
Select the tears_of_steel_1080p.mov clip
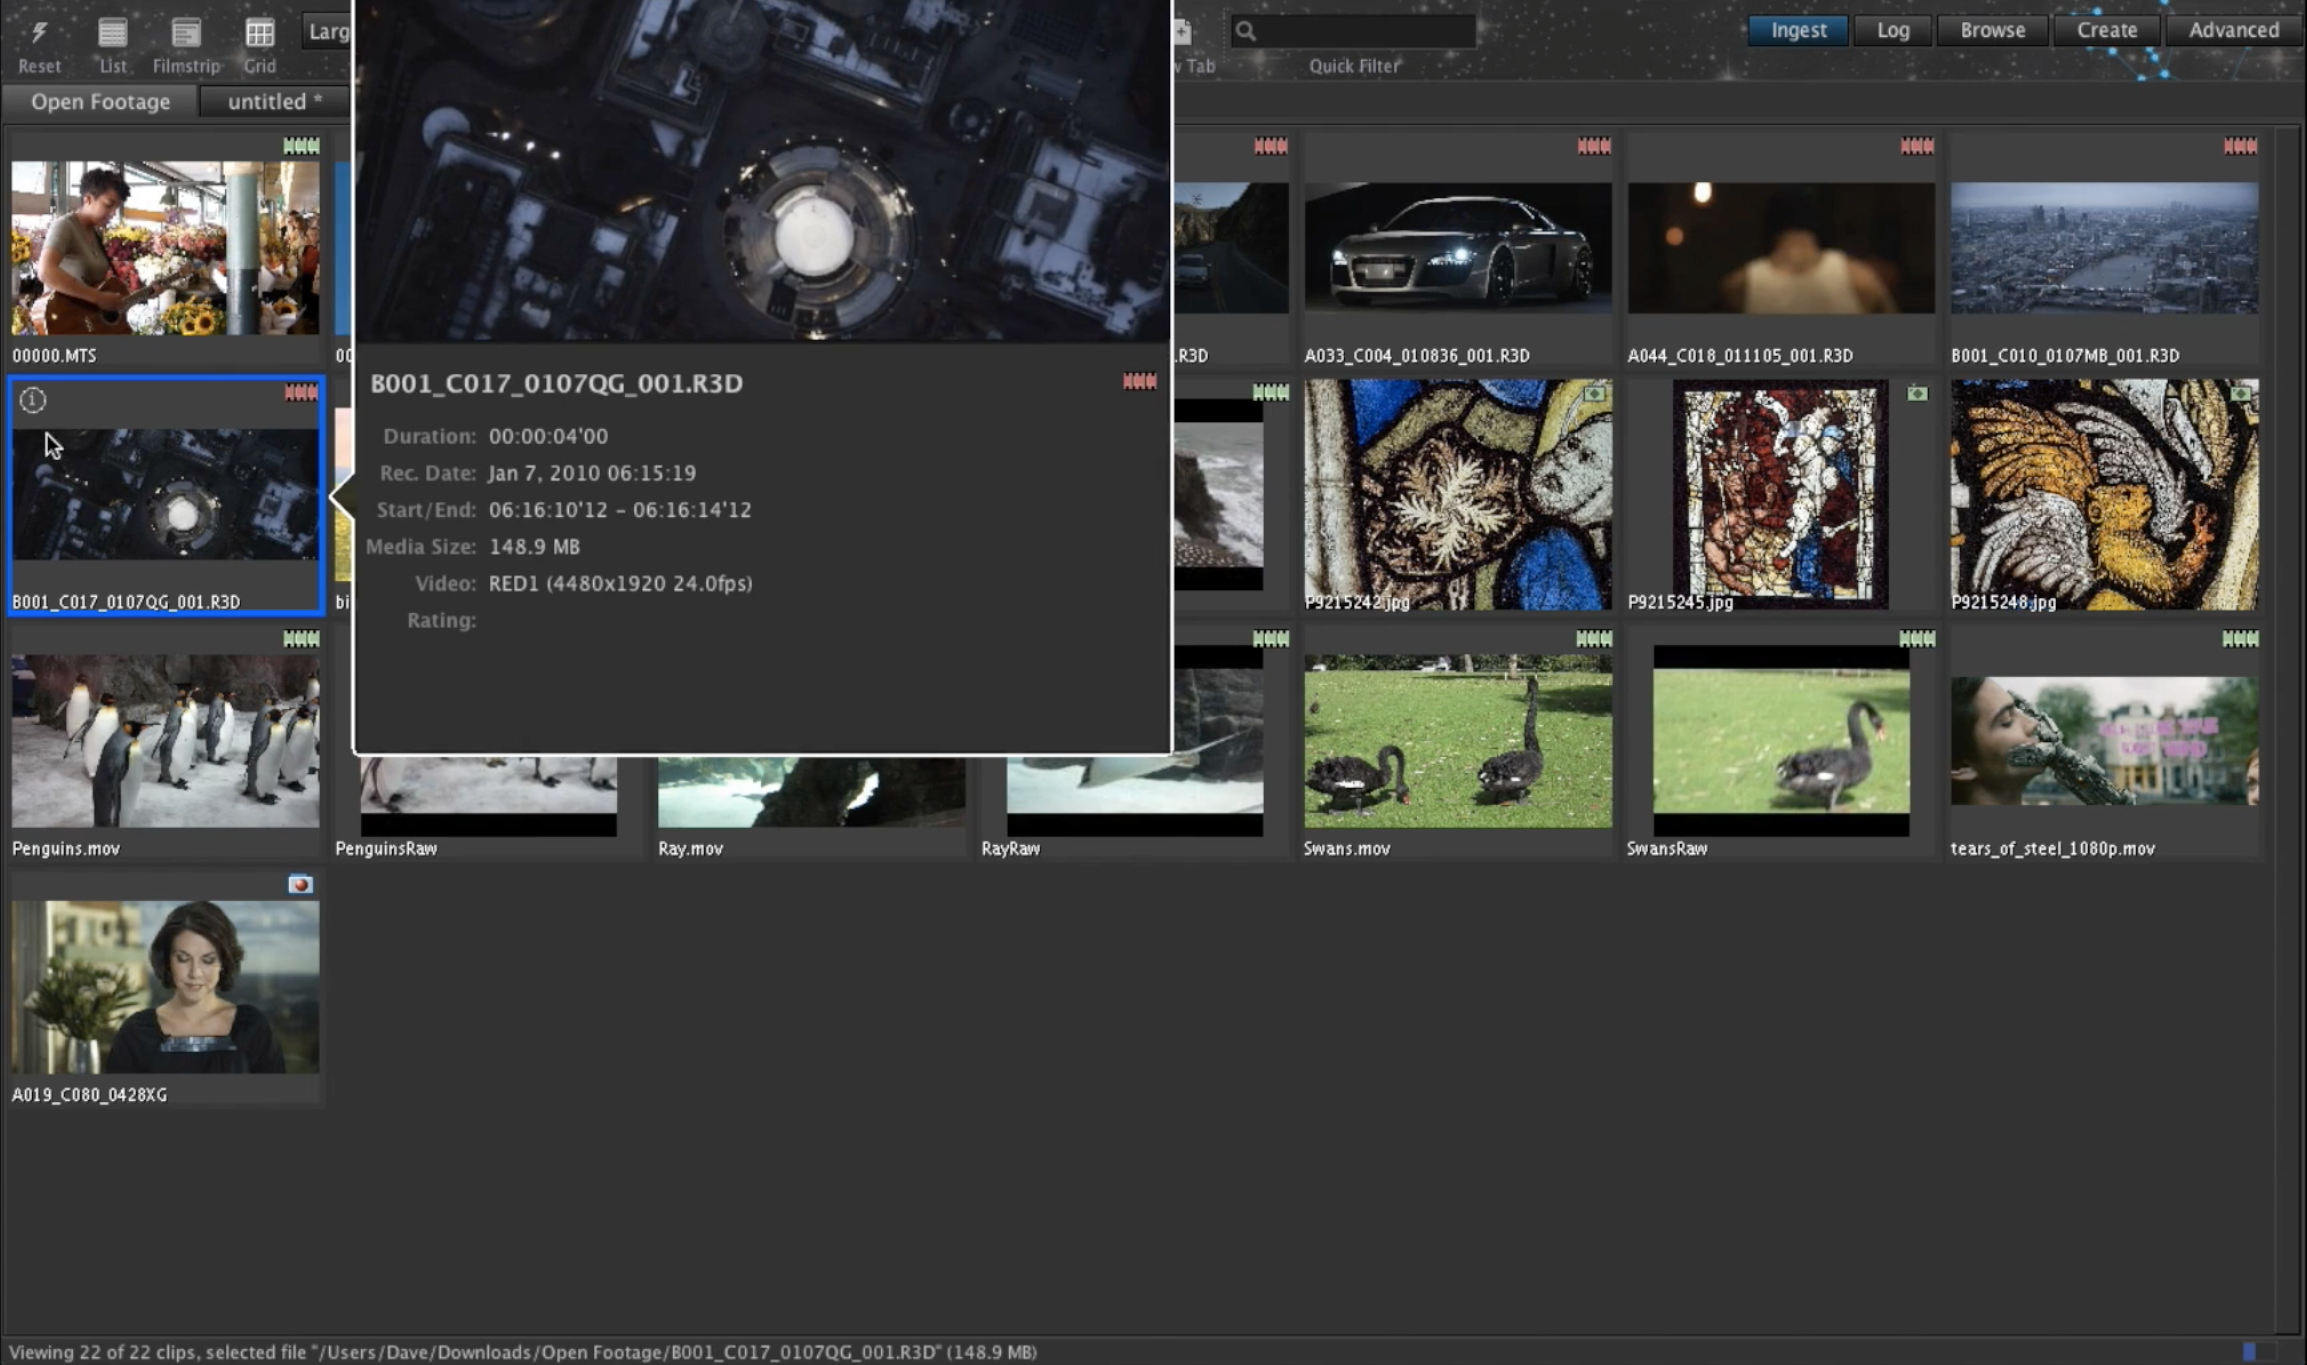pos(2103,740)
